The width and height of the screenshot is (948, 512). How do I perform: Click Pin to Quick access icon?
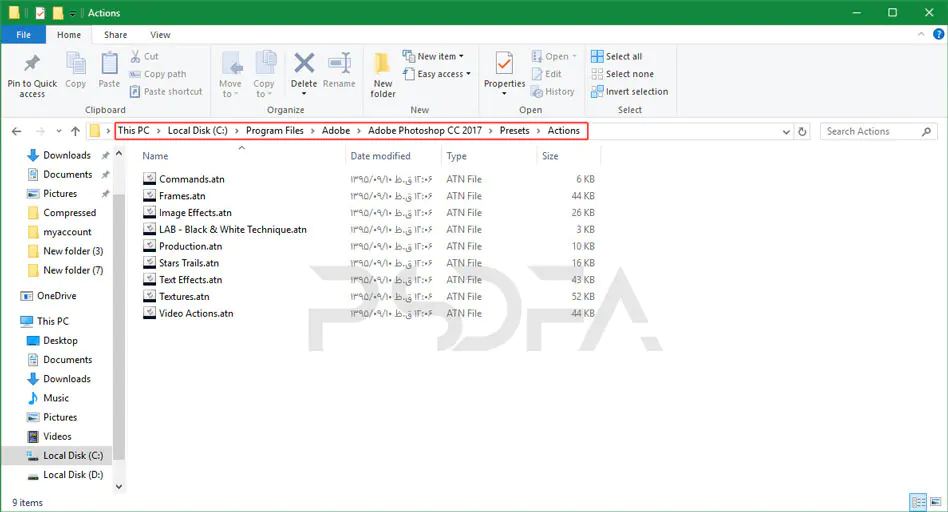pos(31,63)
